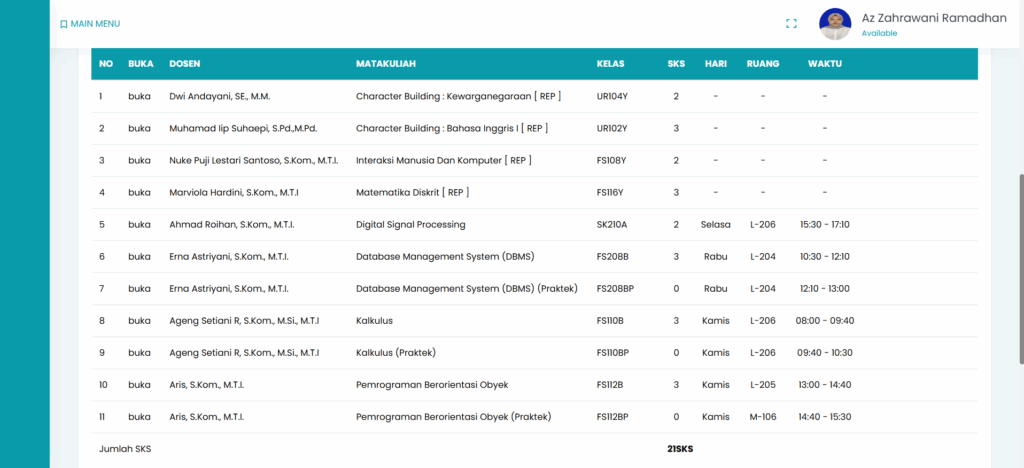
Task: Select the Digital Signal Processing course row
Action: pos(410,225)
